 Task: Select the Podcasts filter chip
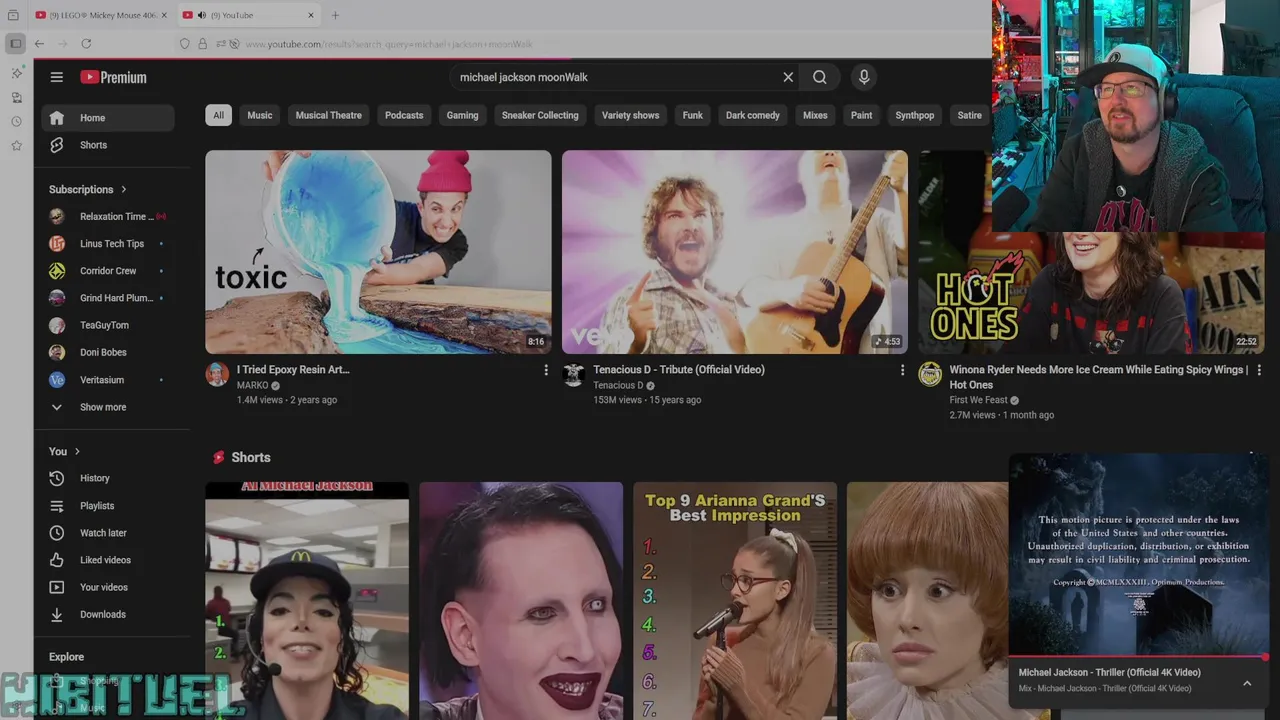coord(404,115)
